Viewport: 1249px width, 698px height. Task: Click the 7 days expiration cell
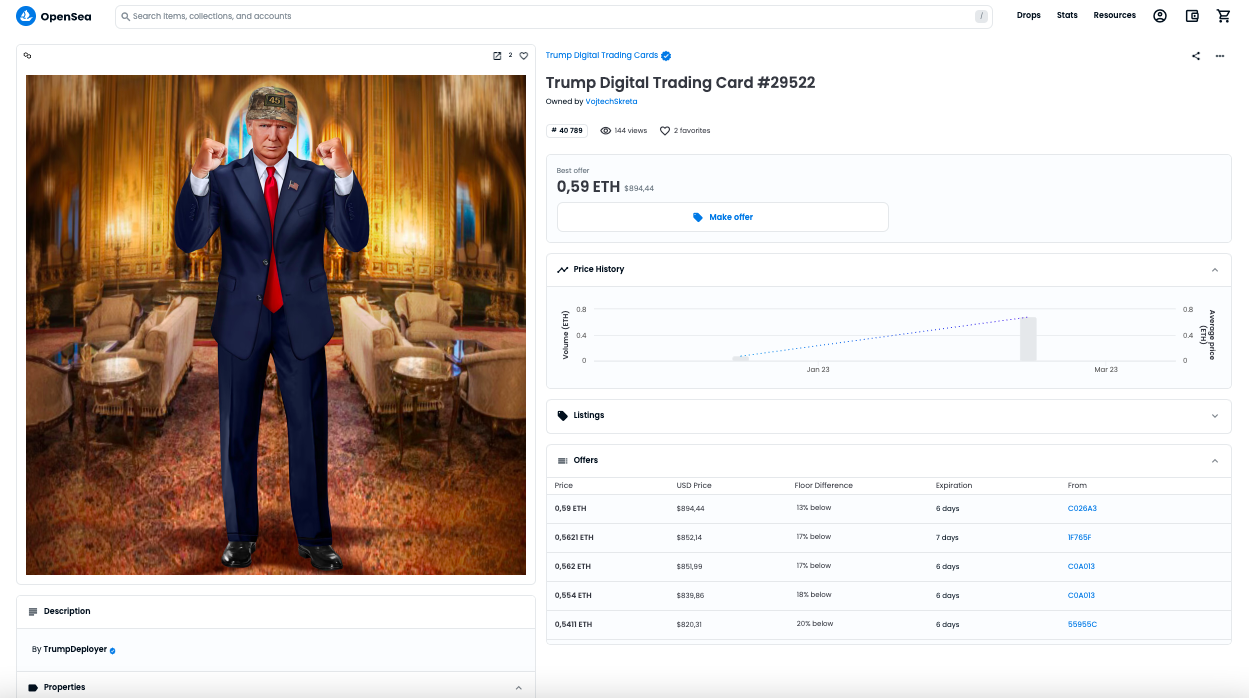[947, 538]
